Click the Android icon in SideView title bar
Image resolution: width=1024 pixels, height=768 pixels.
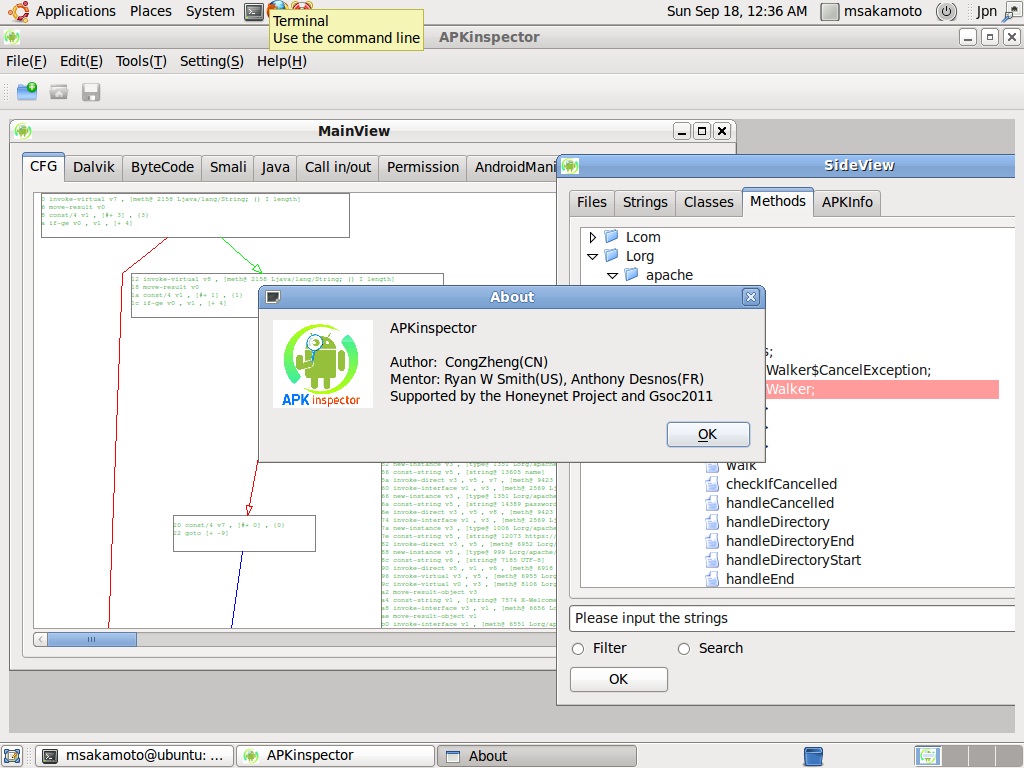570,166
